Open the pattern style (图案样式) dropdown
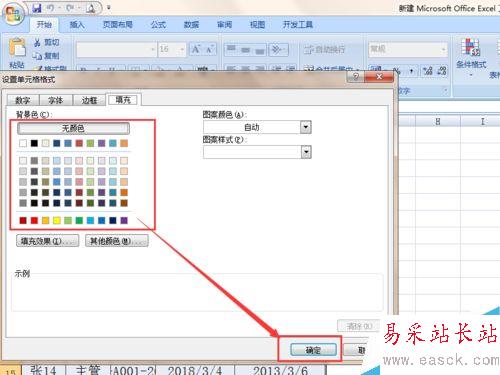This screenshot has height=375, width=500. (x=306, y=152)
